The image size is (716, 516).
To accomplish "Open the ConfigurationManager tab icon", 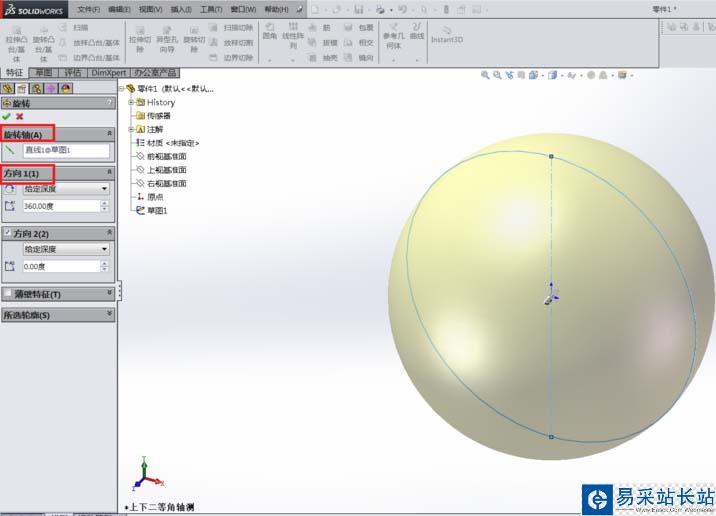I will coord(37,88).
